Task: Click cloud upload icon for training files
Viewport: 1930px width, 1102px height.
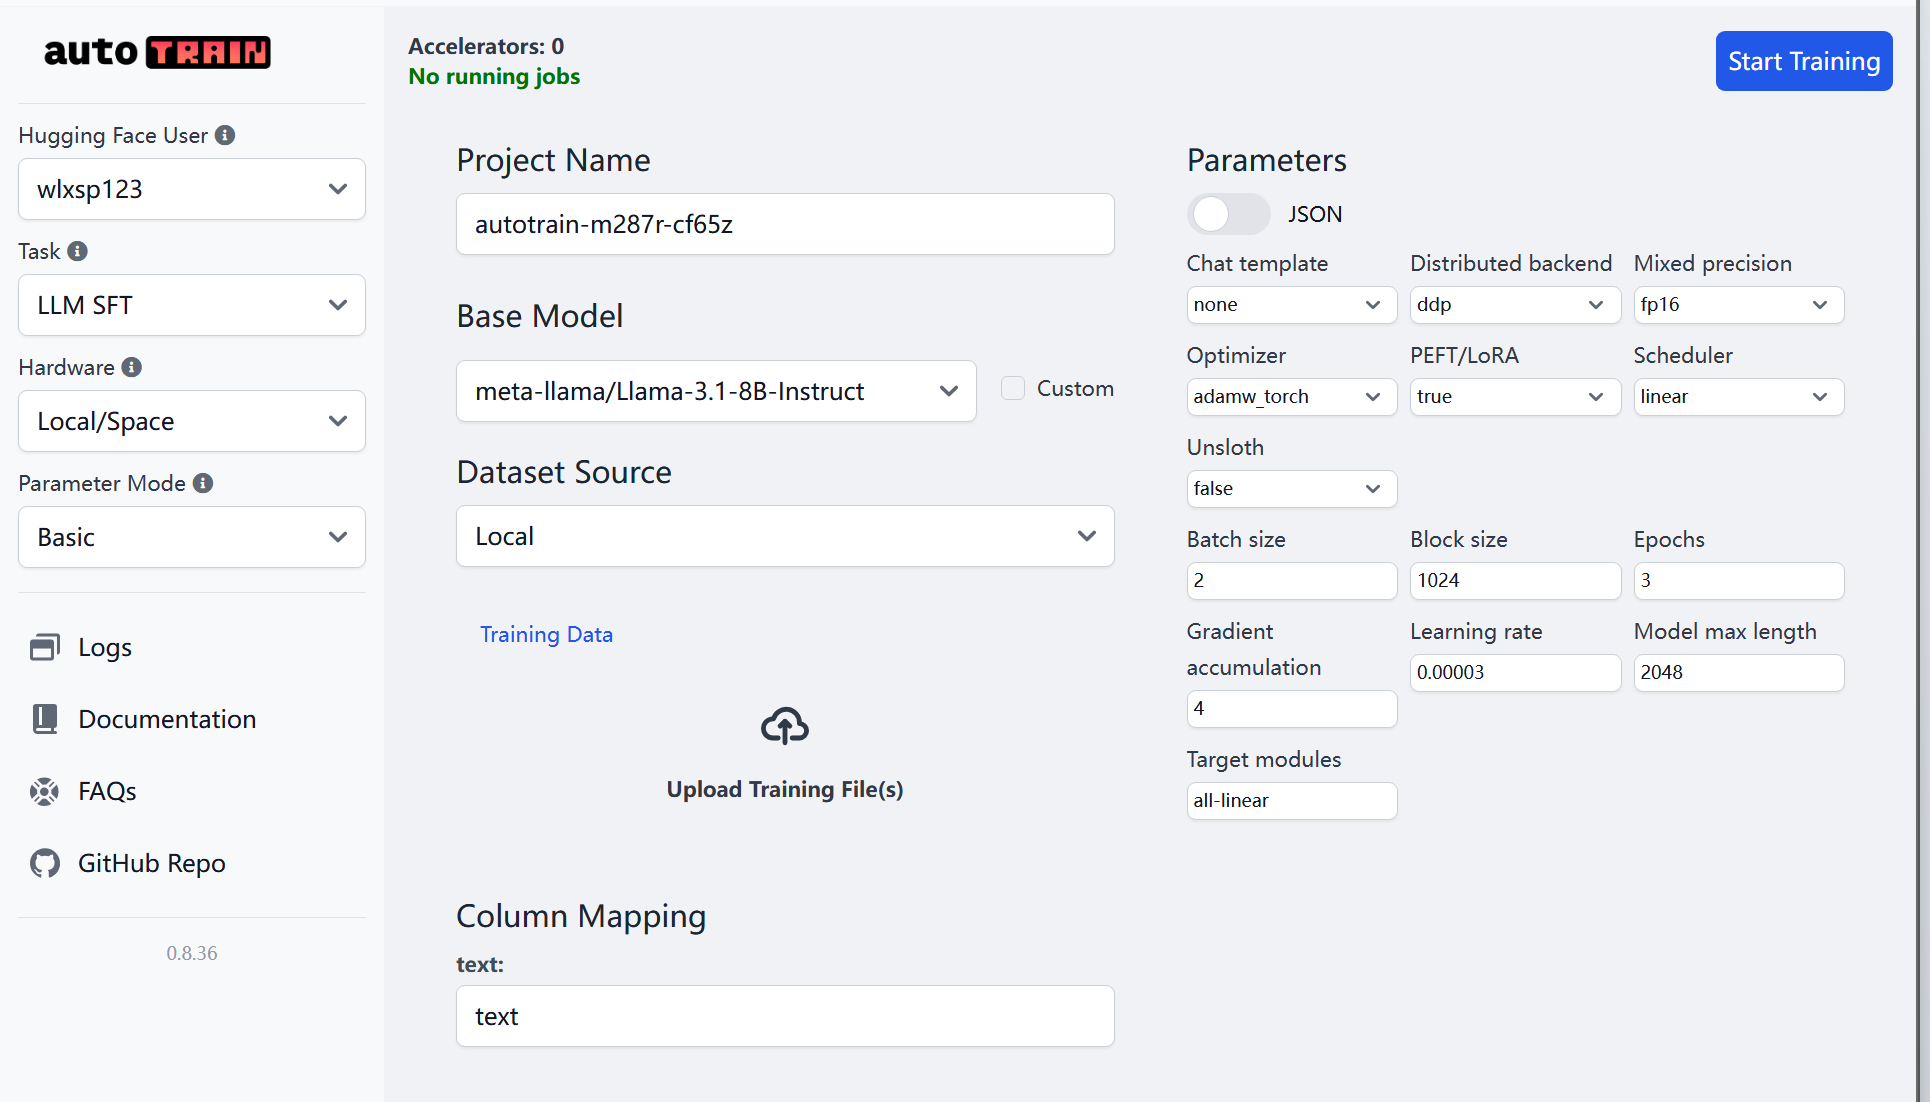Action: (784, 726)
